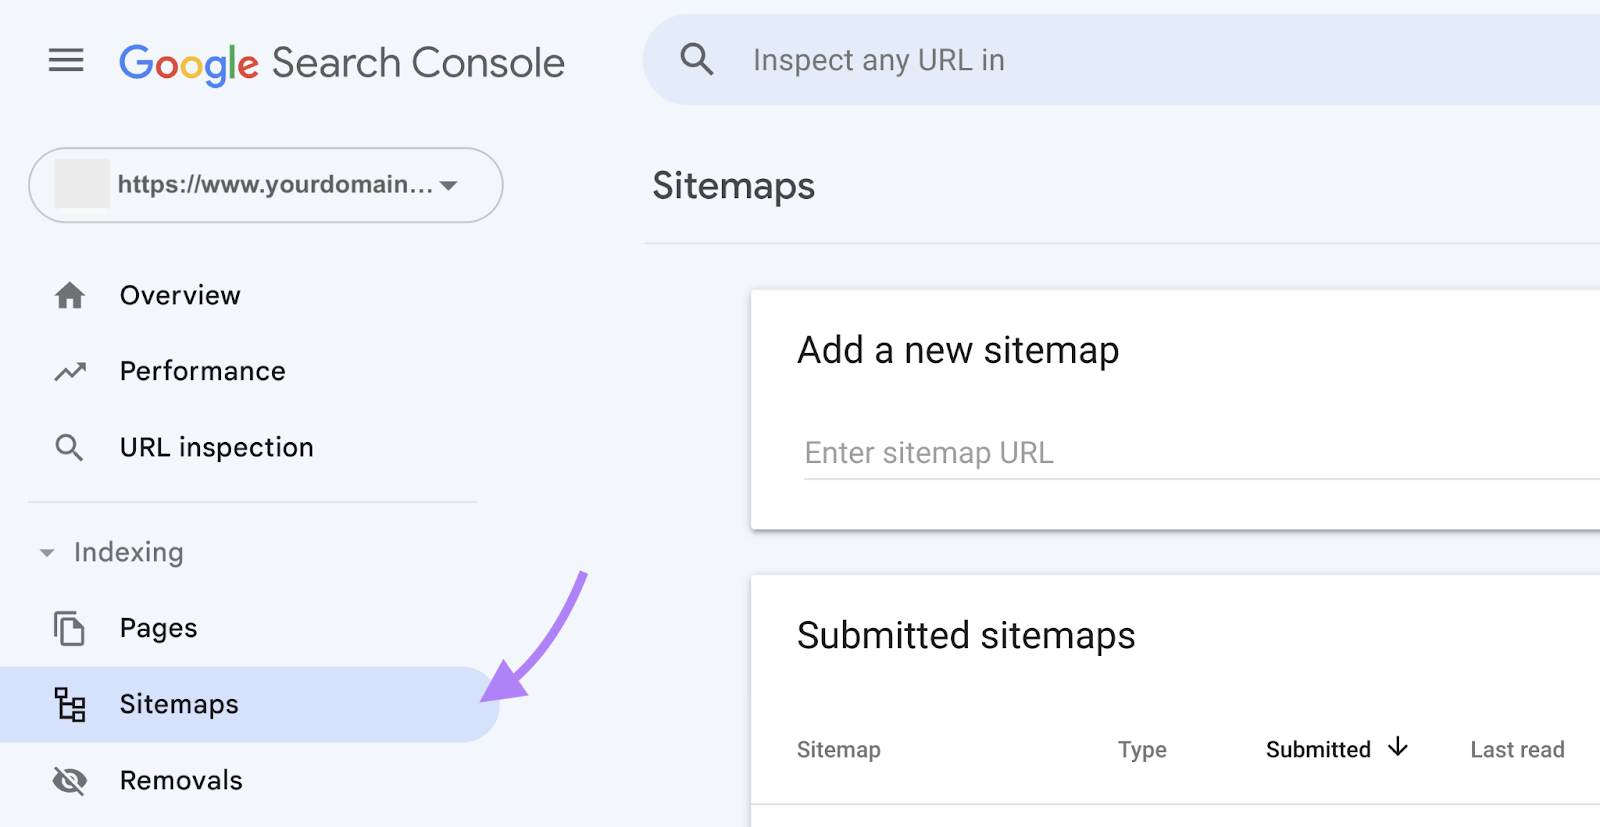Click the Sitemaps tree icon

(69, 705)
